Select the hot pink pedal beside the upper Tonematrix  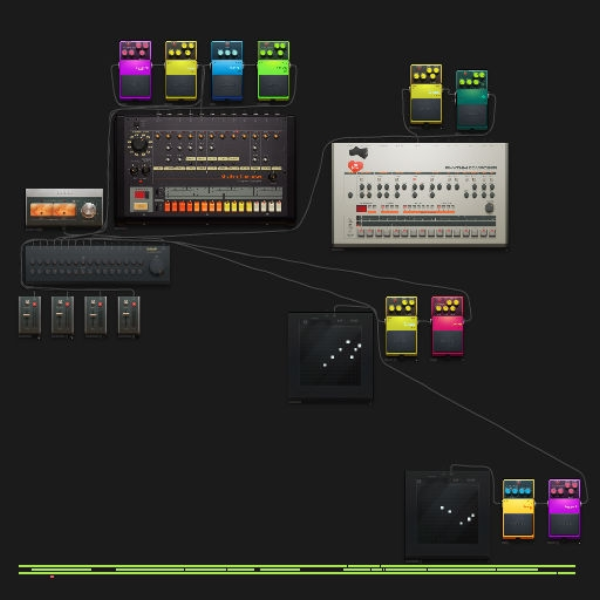pos(447,326)
